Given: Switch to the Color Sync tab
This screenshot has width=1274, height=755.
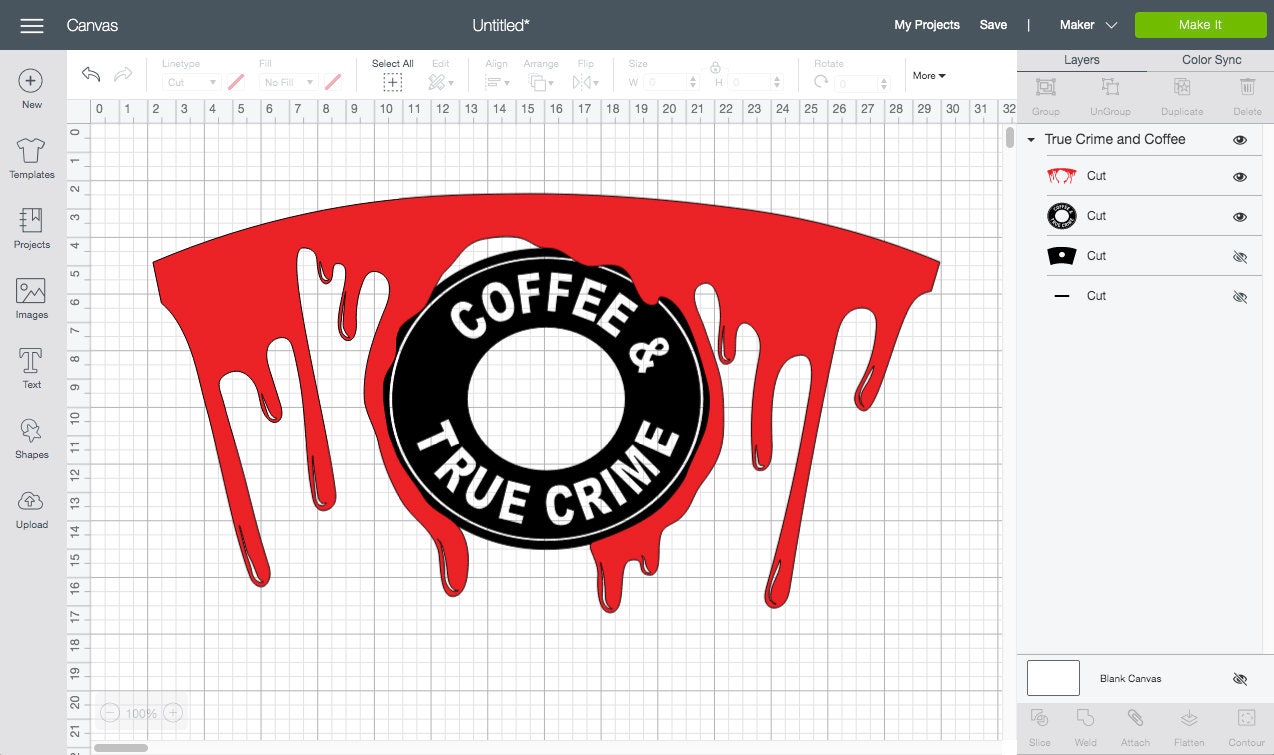Looking at the screenshot, I should click(1211, 59).
